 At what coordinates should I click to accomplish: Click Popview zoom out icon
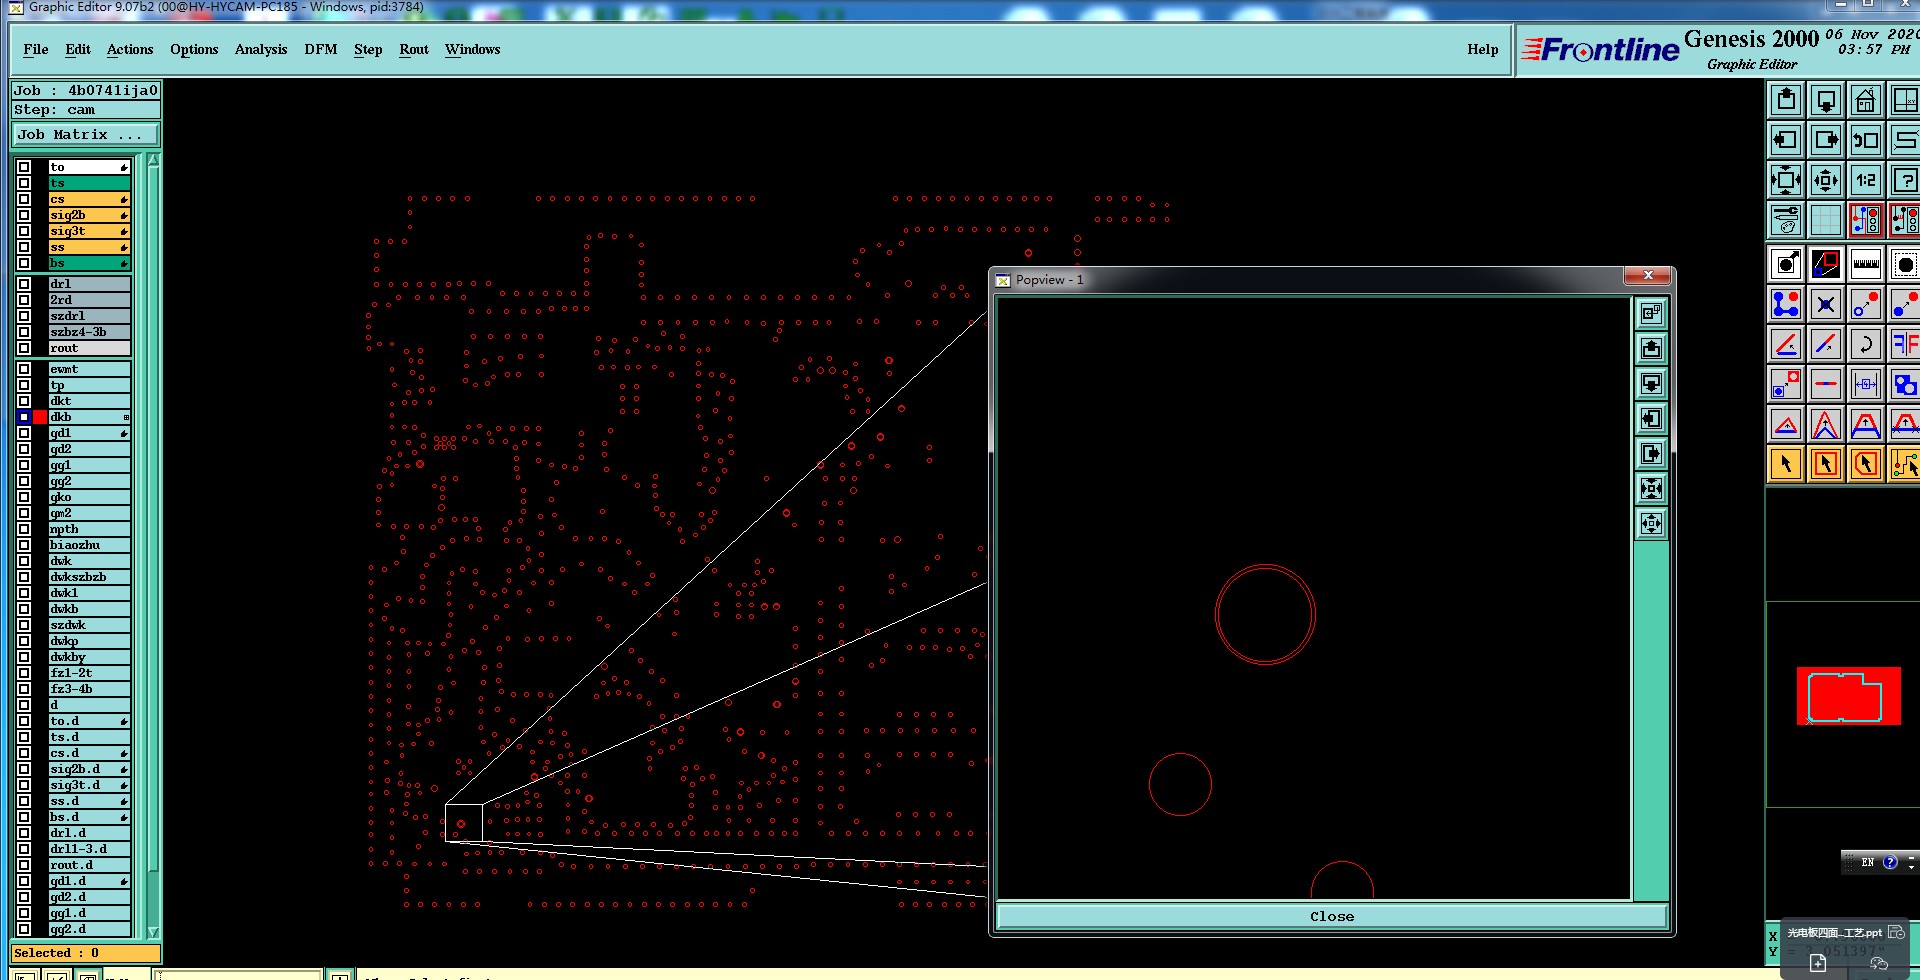click(x=1651, y=523)
